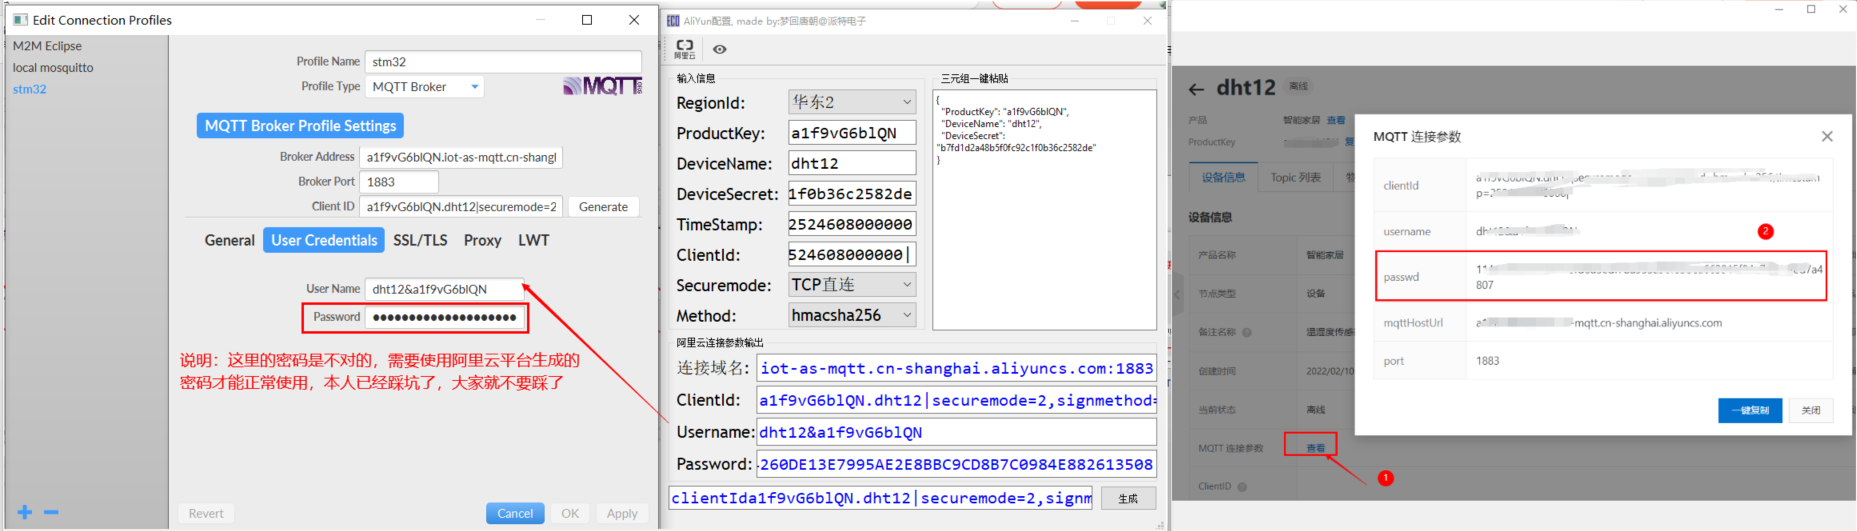Click the 离线 status badge beside dht12
This screenshot has width=1857, height=531.
coord(1298,86)
